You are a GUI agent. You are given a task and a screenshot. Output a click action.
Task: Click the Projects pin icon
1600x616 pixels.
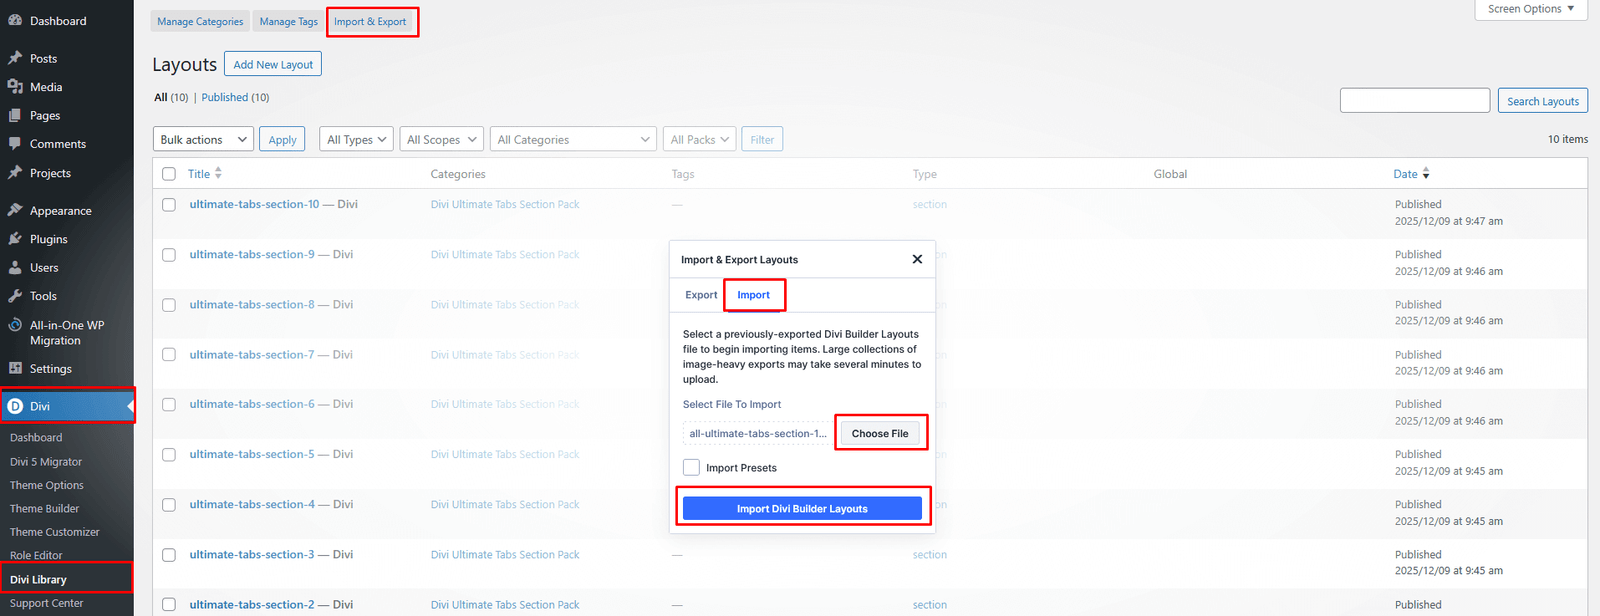point(15,173)
